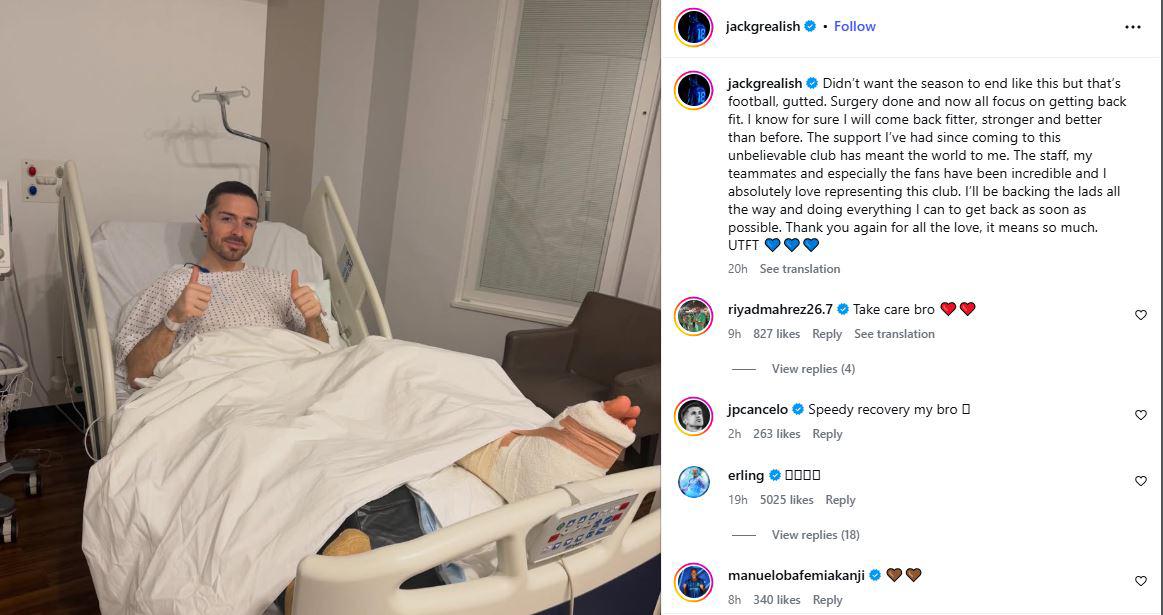Click the verified badge next to erling

click(774, 476)
